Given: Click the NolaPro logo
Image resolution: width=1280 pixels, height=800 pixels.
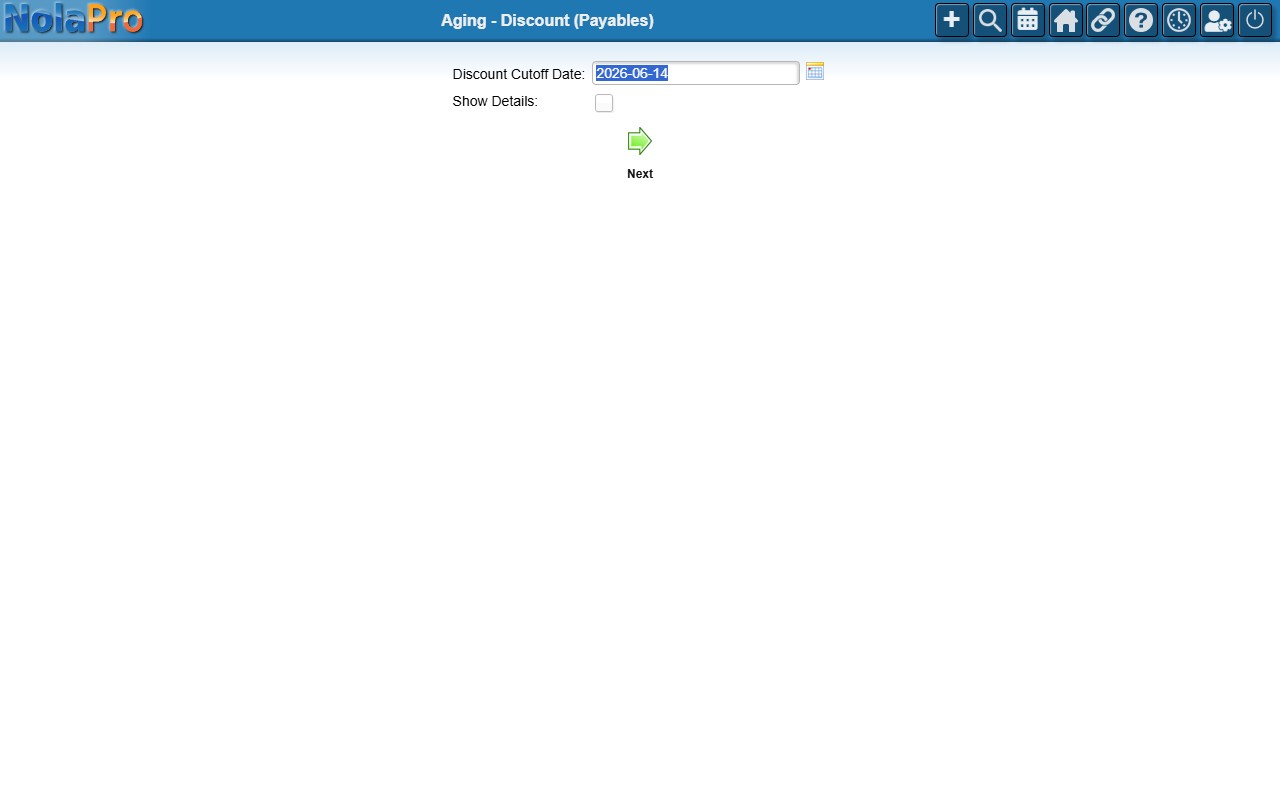Looking at the screenshot, I should point(73,19).
